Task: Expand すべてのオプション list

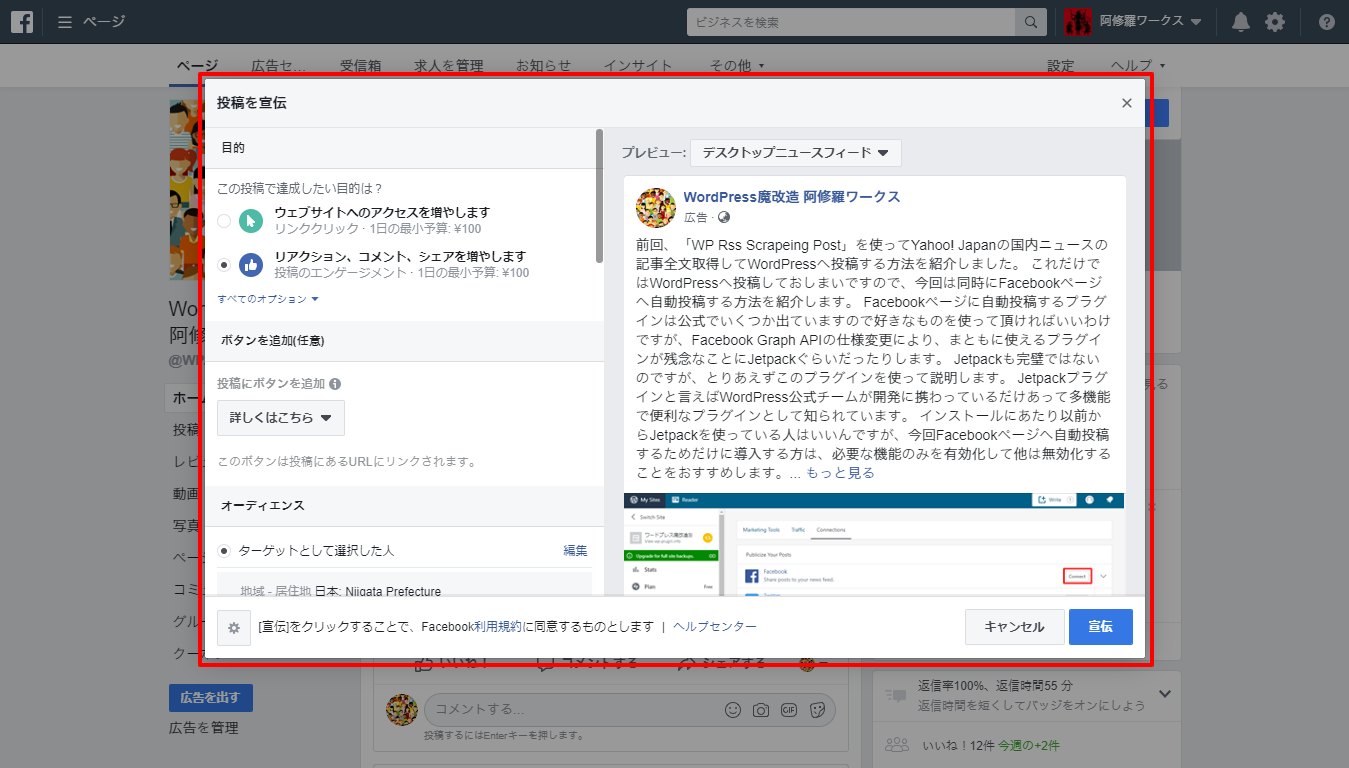Action: tap(268, 299)
